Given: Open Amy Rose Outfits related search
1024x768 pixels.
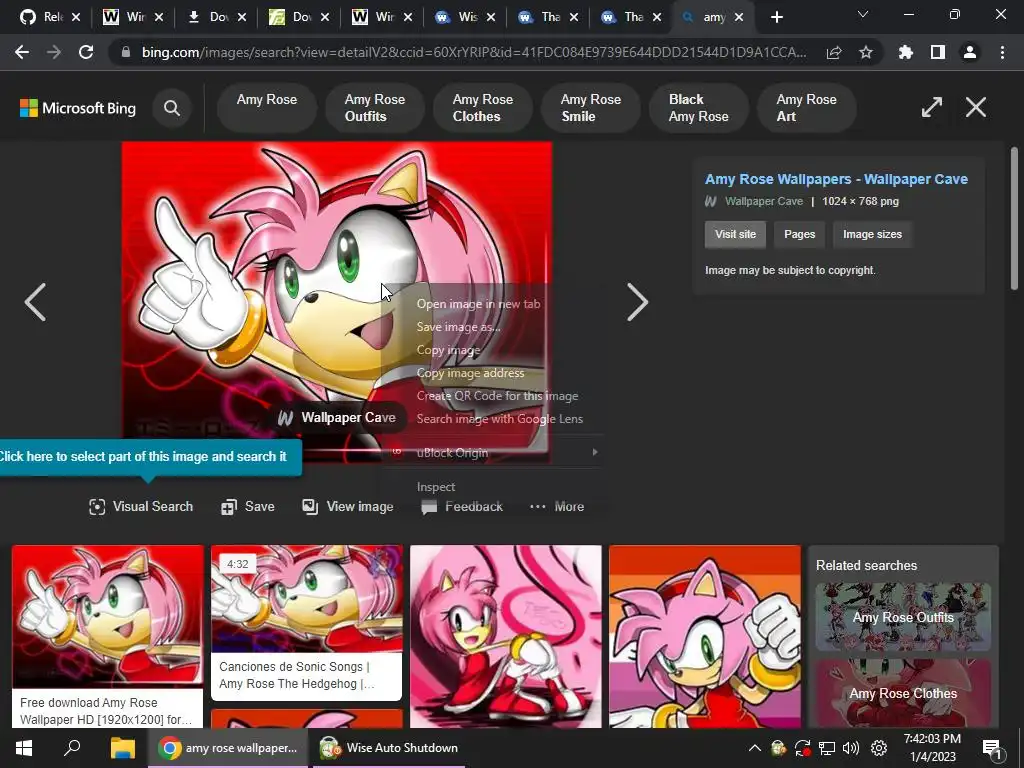Looking at the screenshot, I should click(903, 617).
